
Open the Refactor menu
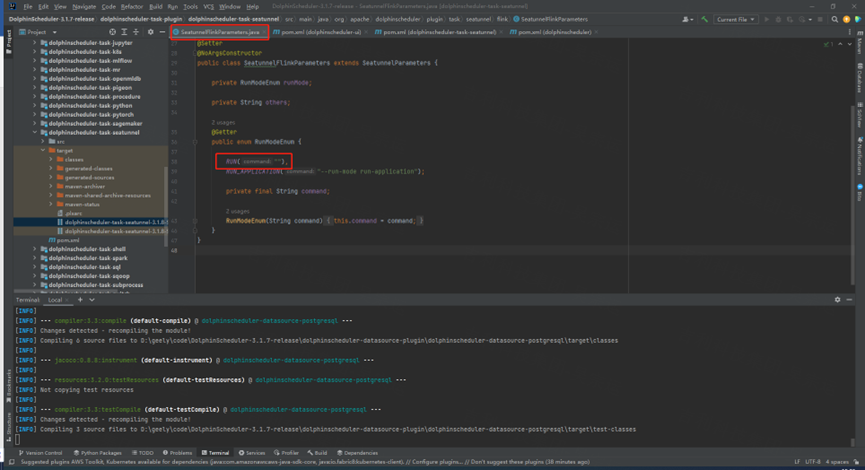131,6
